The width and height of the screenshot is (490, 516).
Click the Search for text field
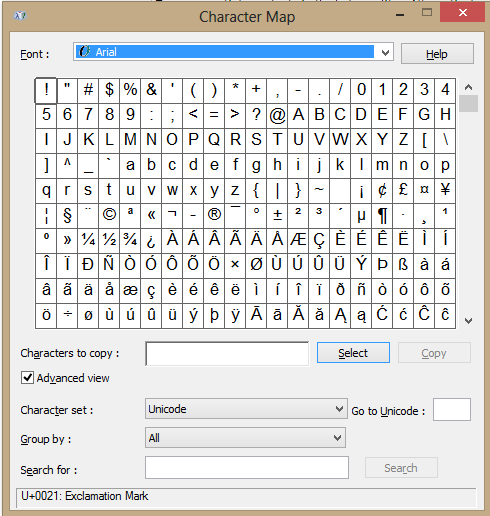[x=247, y=468]
